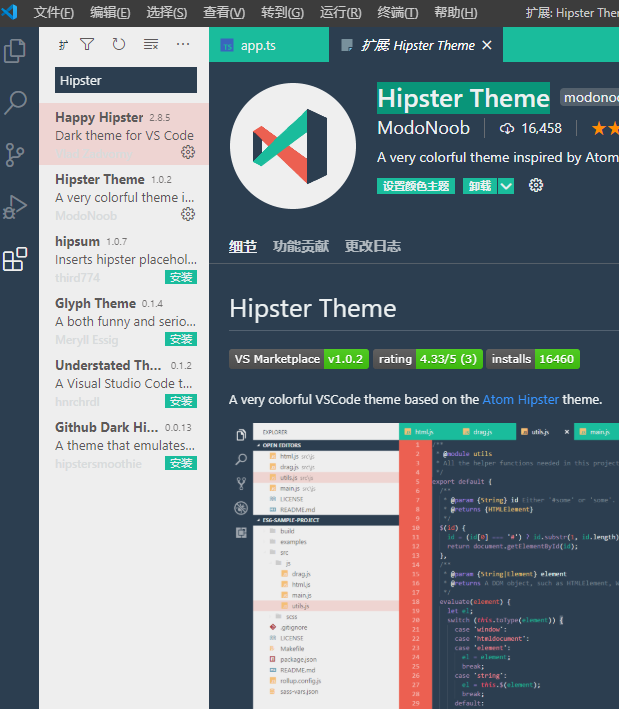Clear extensions search results icon
This screenshot has height=709, width=619.
click(151, 44)
